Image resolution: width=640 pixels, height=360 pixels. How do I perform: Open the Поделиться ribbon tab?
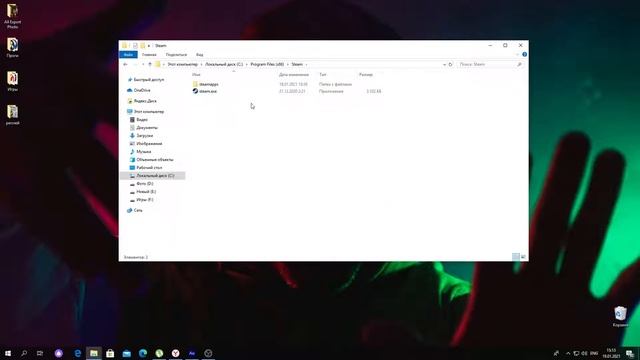point(176,55)
